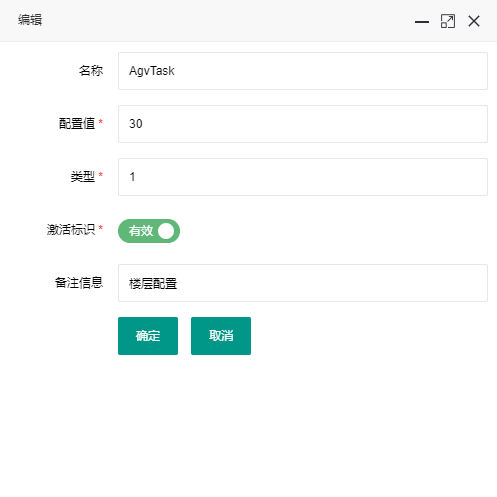Image resolution: width=497 pixels, height=497 pixels.
Task: Click the 编辑 title text
Action: 30,20
